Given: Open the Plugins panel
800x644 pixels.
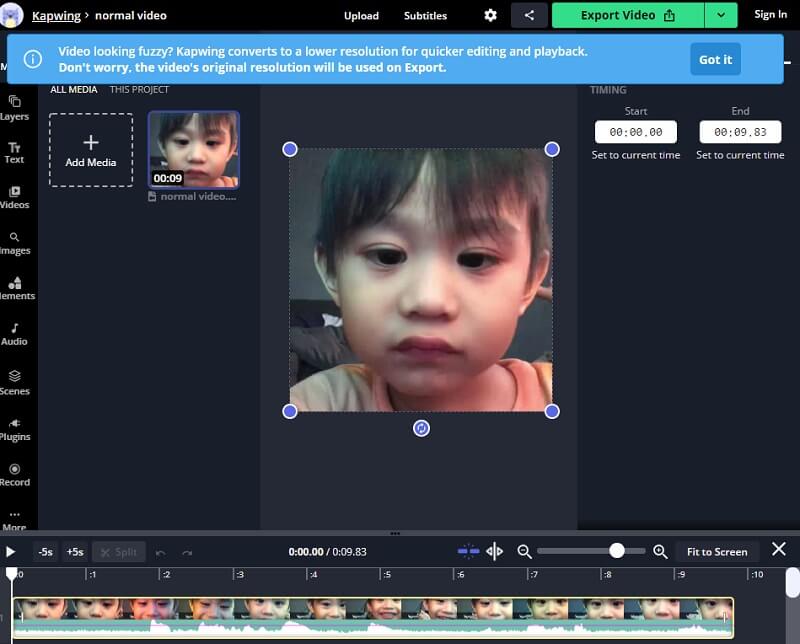Looking at the screenshot, I should 14,430.
